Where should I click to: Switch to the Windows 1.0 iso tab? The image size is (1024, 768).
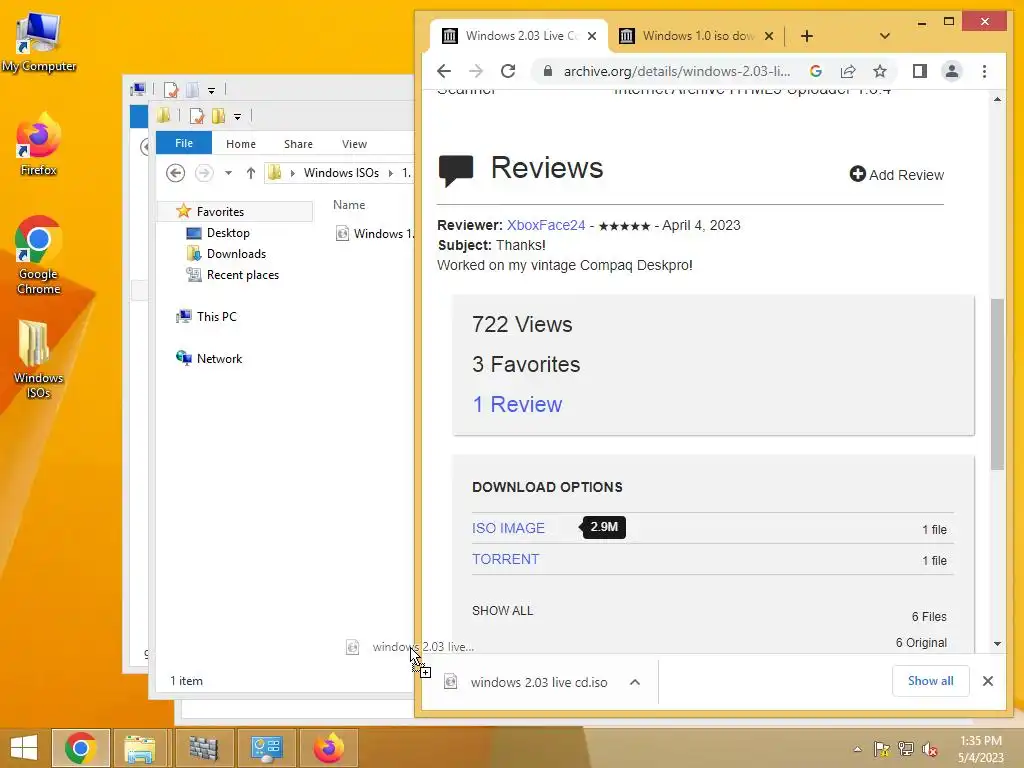(x=696, y=36)
